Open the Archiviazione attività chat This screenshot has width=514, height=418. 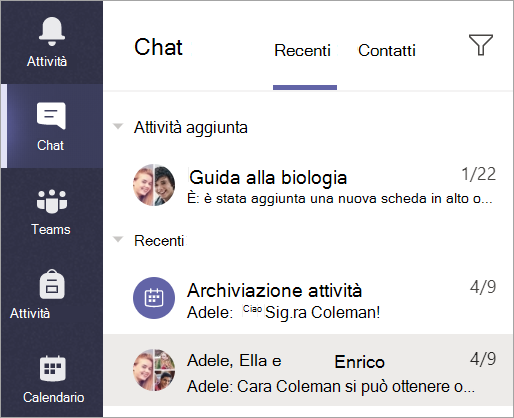click(308, 298)
